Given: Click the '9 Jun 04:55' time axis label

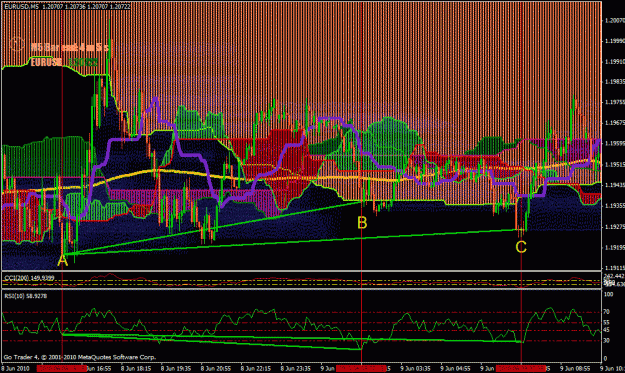Looking at the screenshot, I should (x=455, y=369).
